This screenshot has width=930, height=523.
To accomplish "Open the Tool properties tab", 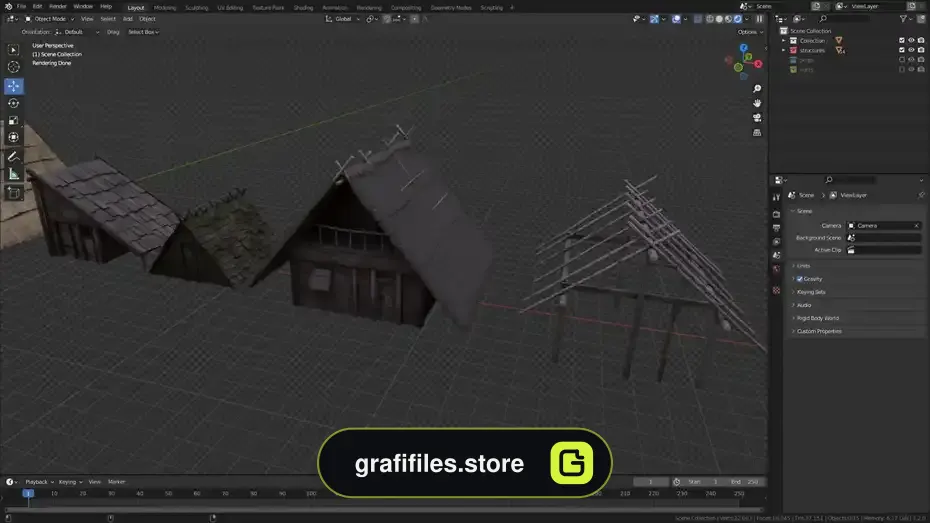I will 776,197.
